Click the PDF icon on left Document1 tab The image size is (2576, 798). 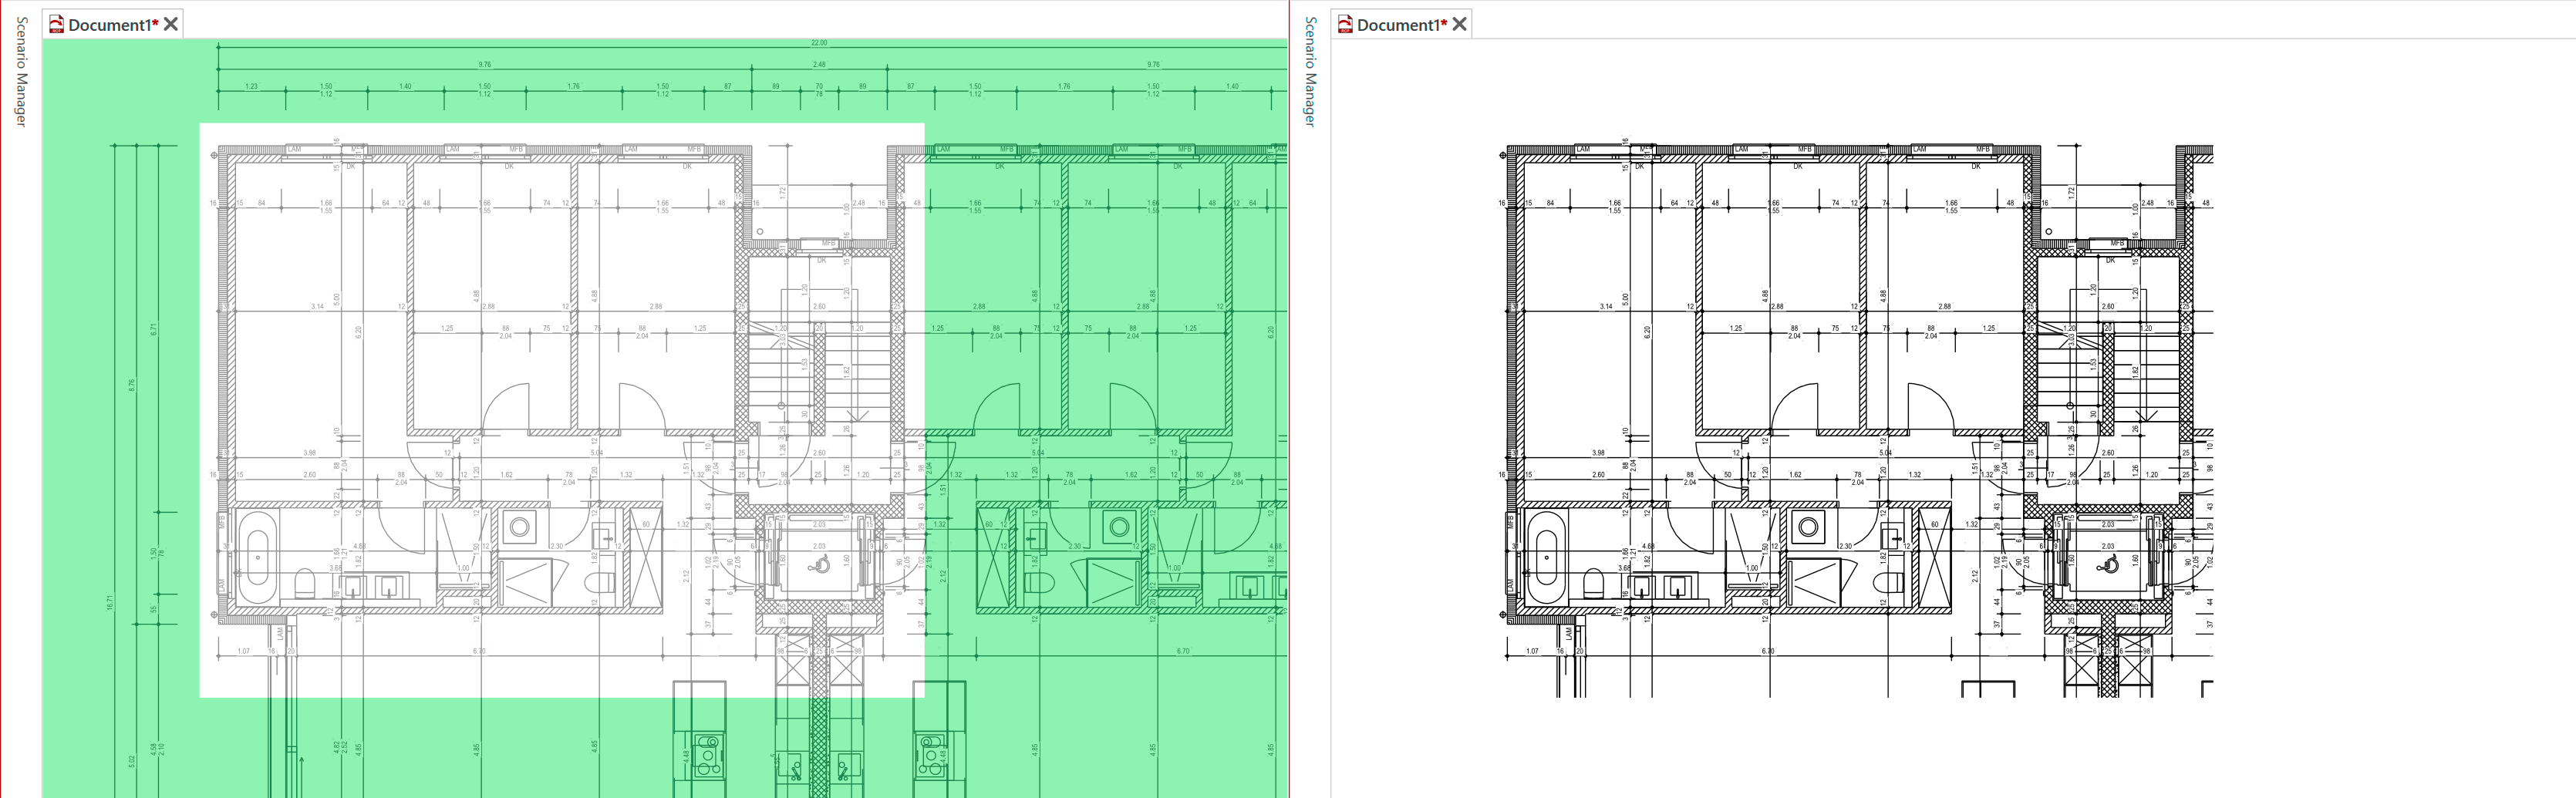point(57,24)
